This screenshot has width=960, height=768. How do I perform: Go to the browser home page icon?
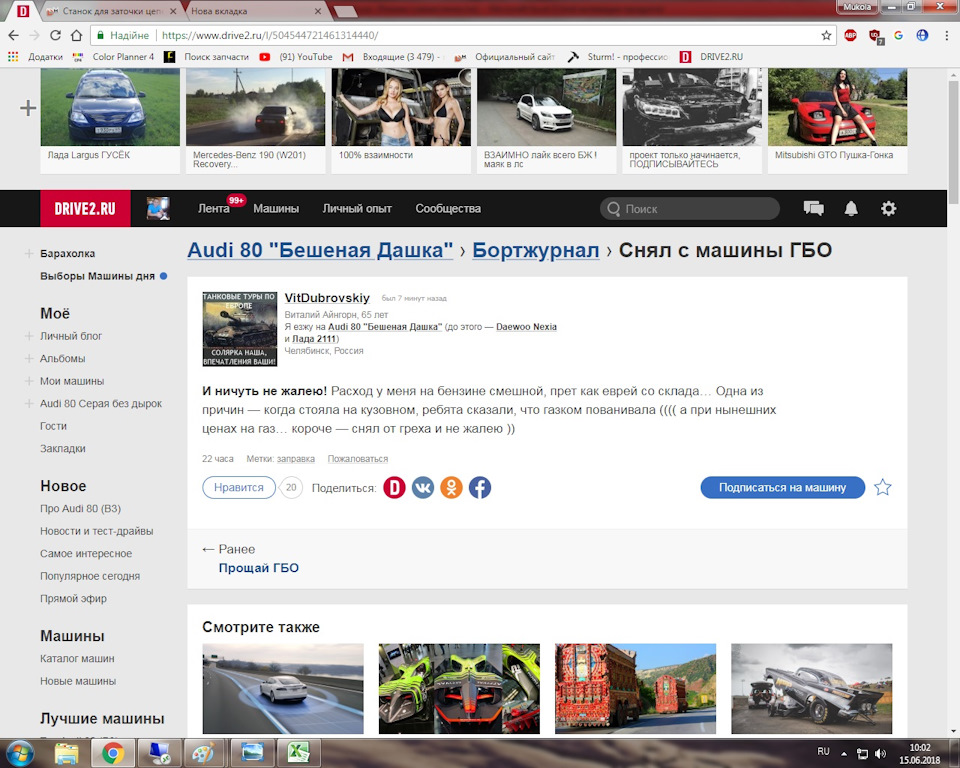(76, 36)
